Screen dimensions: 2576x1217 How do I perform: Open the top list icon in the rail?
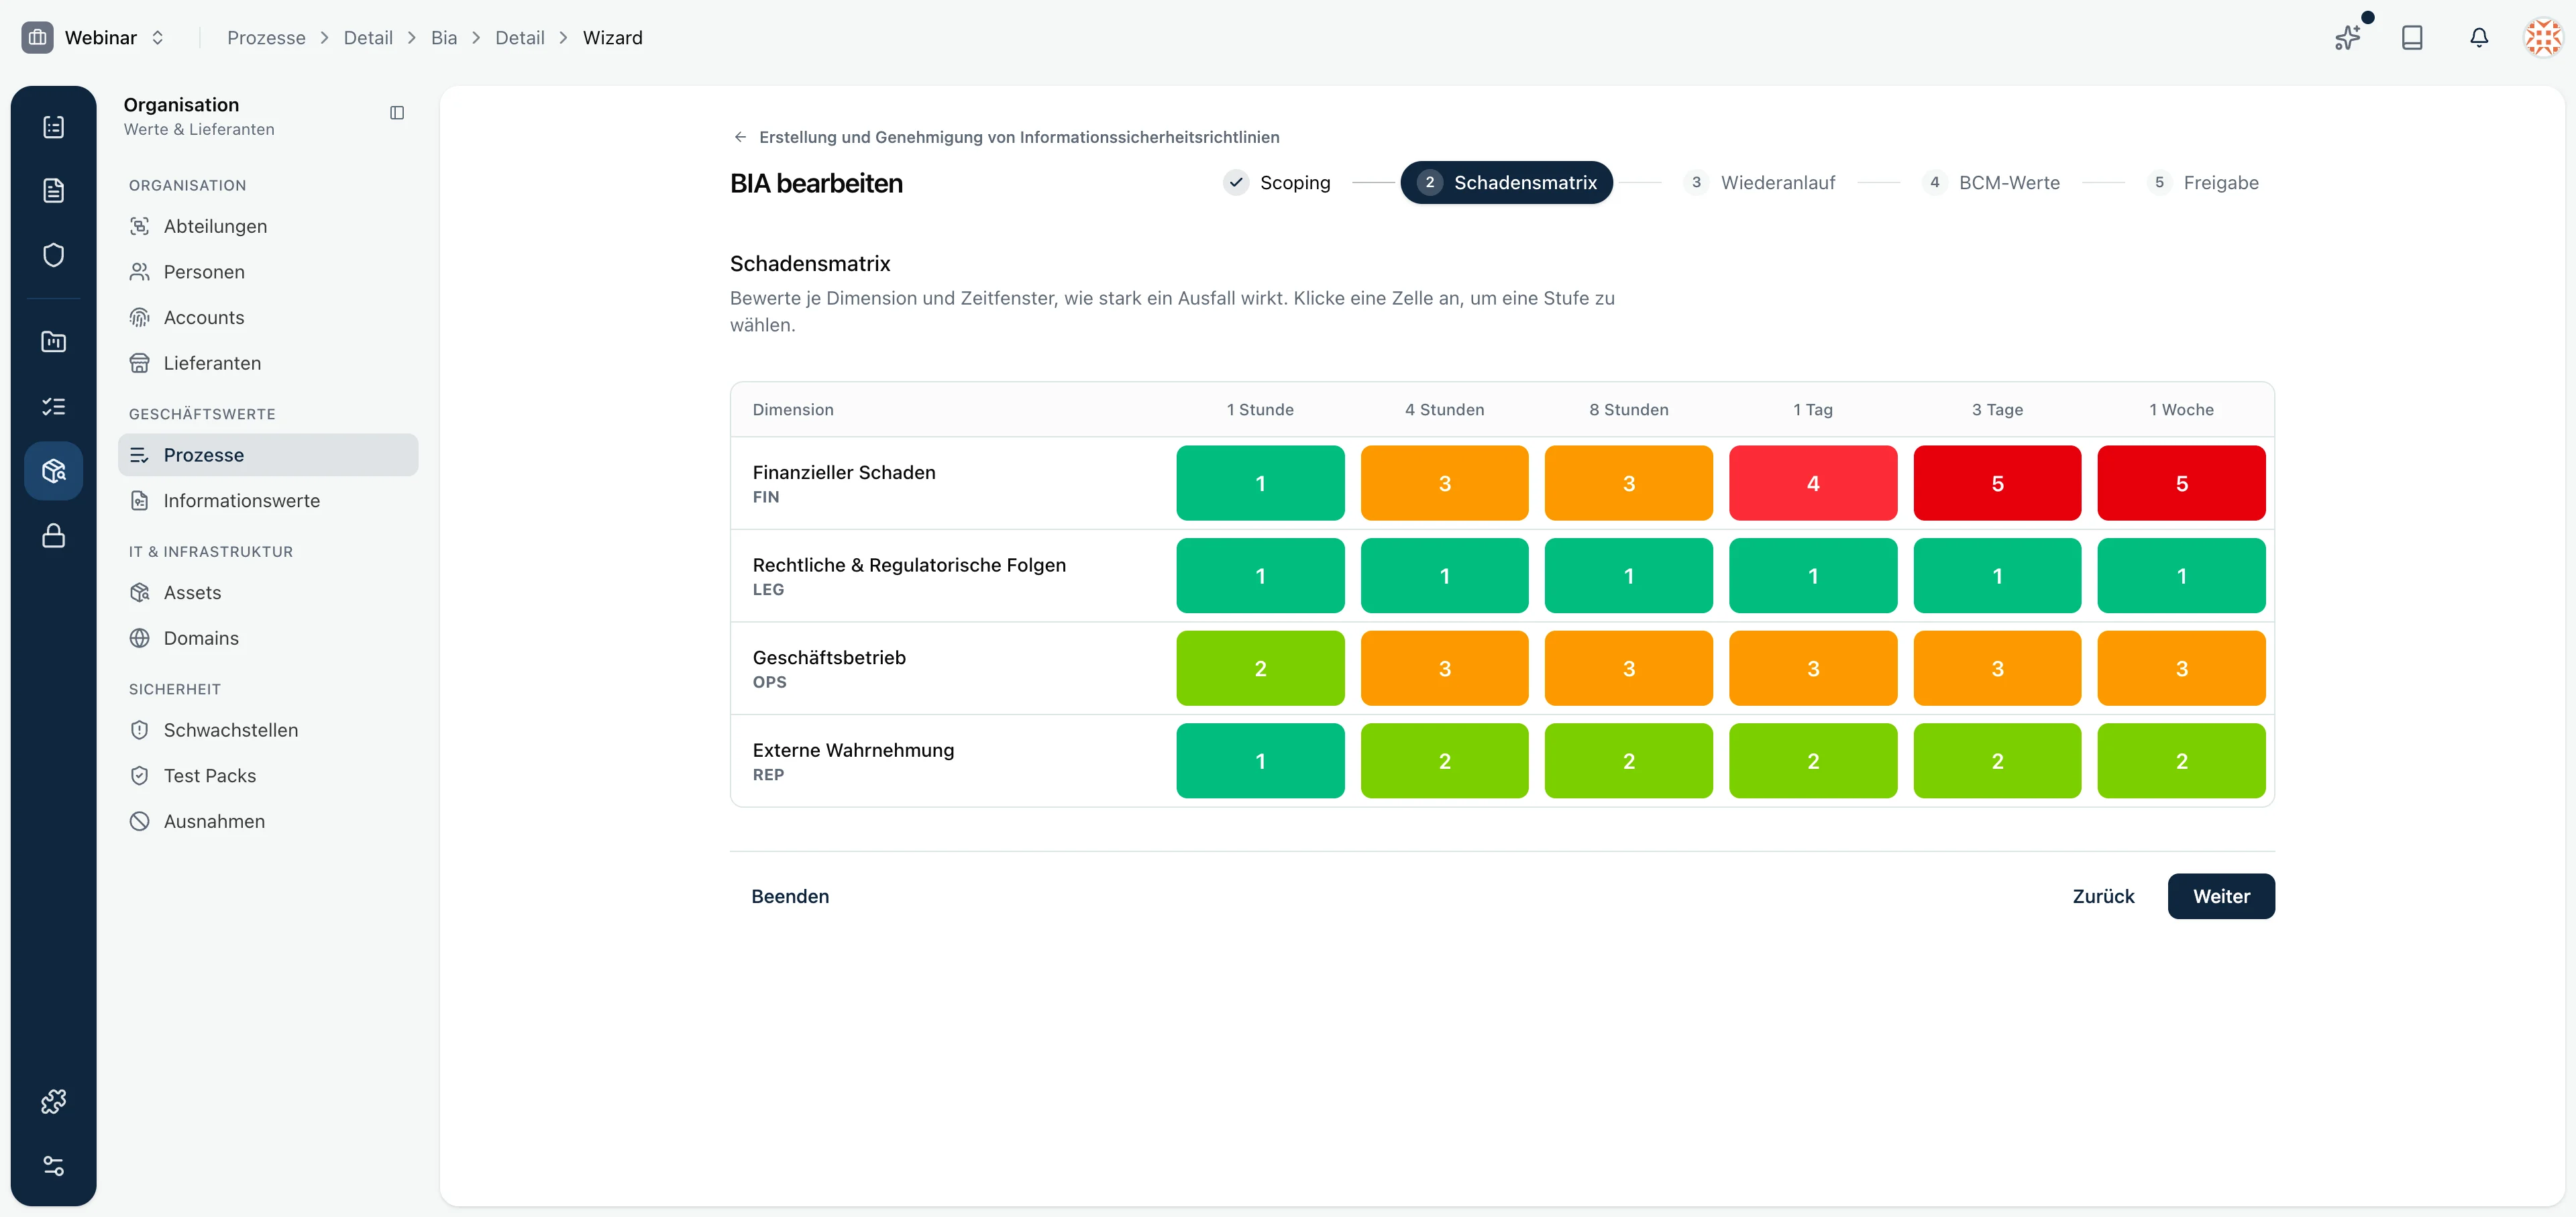[x=54, y=127]
